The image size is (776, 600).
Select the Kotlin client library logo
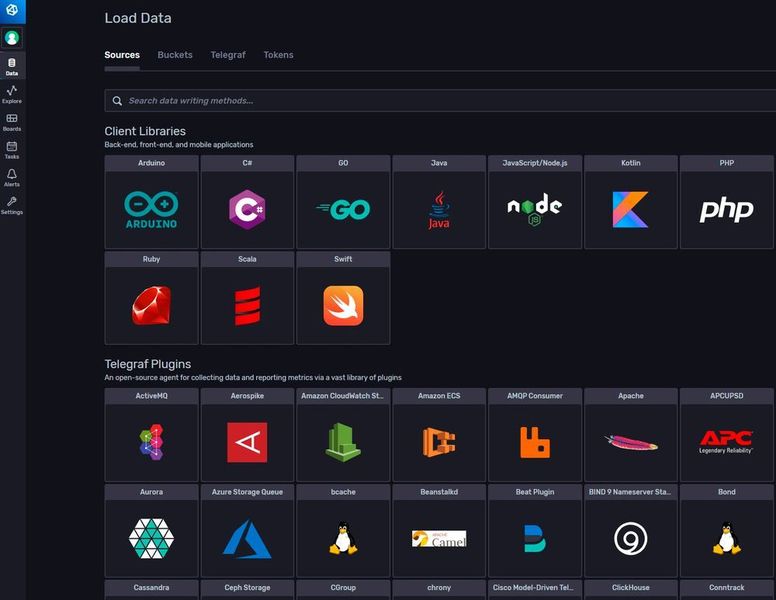pos(630,210)
